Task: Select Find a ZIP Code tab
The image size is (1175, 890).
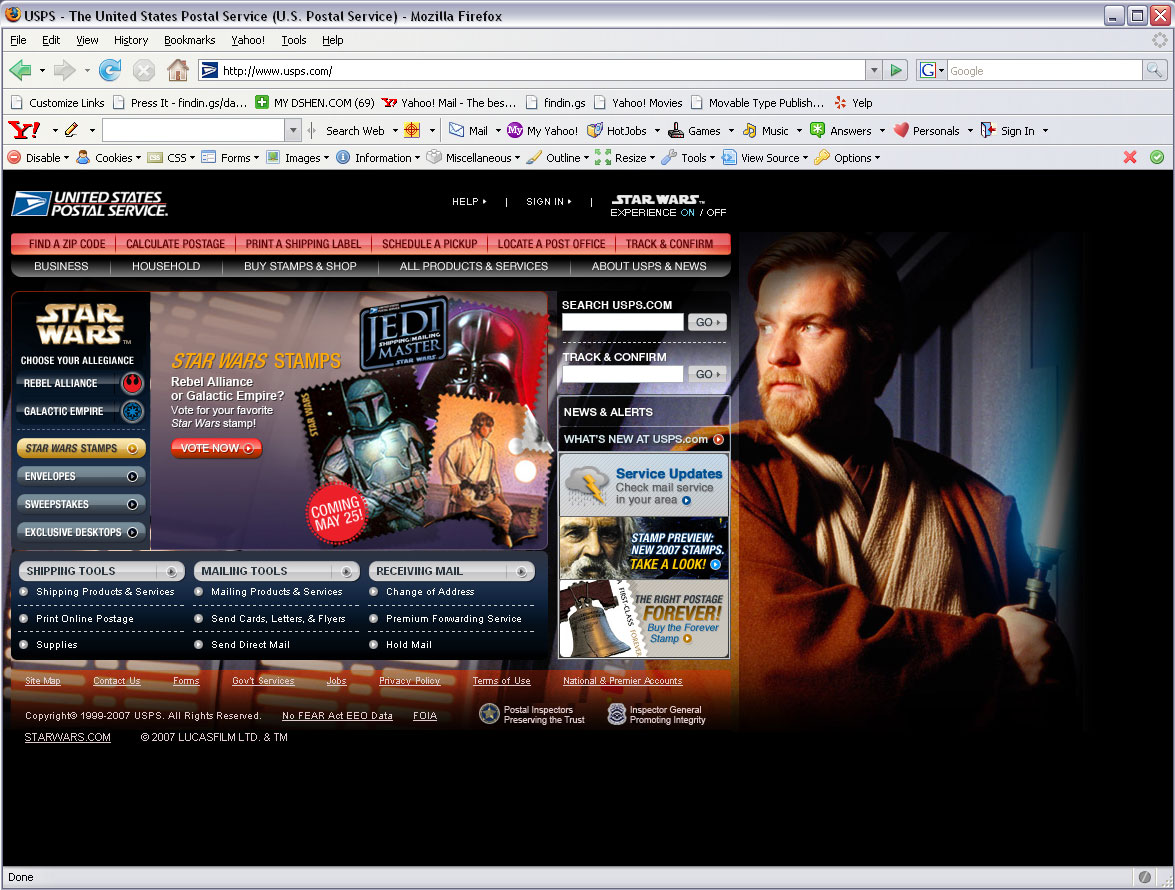Action: click(x=67, y=244)
